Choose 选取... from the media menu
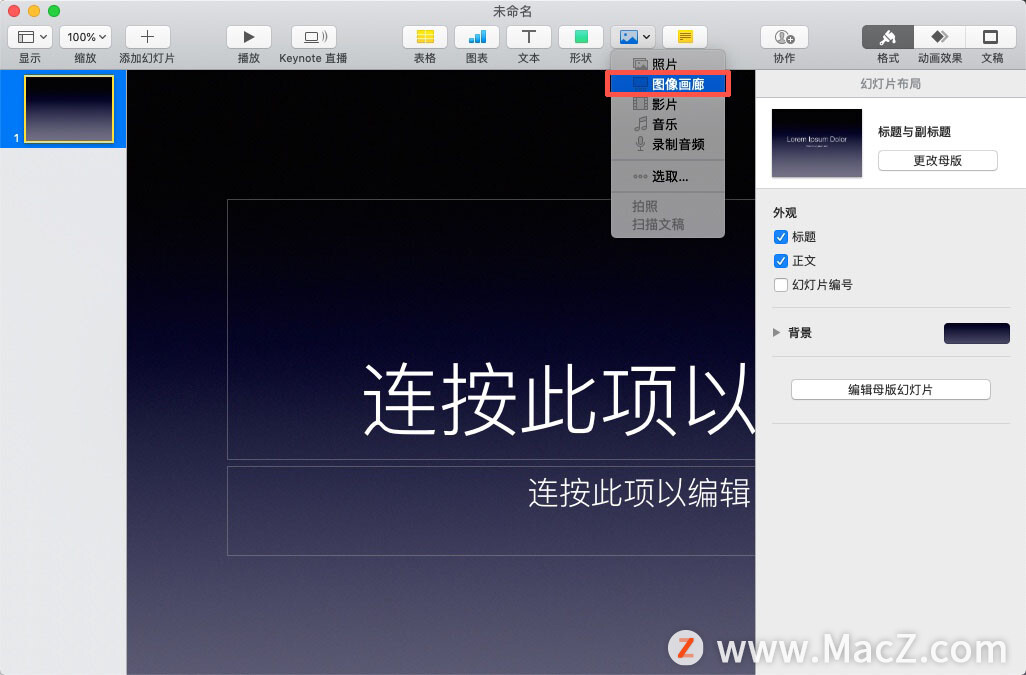This screenshot has width=1026, height=675. tap(667, 177)
